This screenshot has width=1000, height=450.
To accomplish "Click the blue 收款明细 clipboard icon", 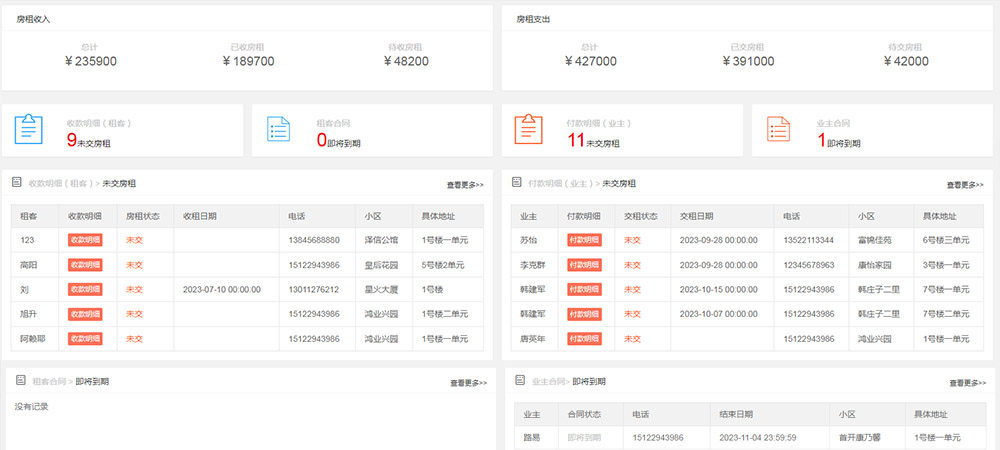I will point(29,130).
